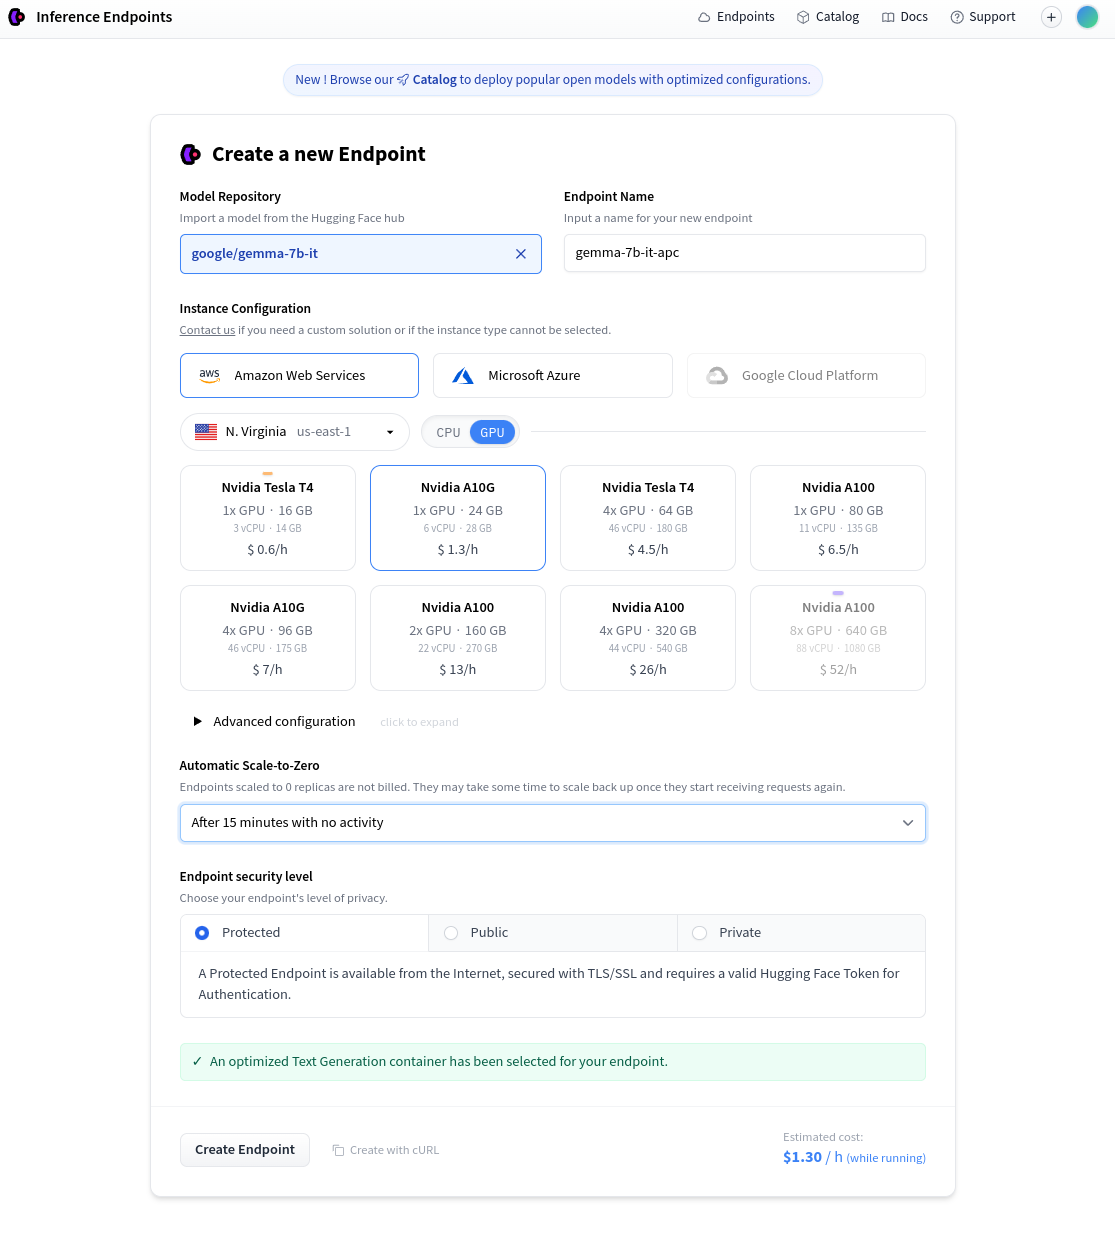Open the Automatic Scale-to-Zero dropdown
The width and height of the screenshot is (1115, 1237).
(552, 823)
